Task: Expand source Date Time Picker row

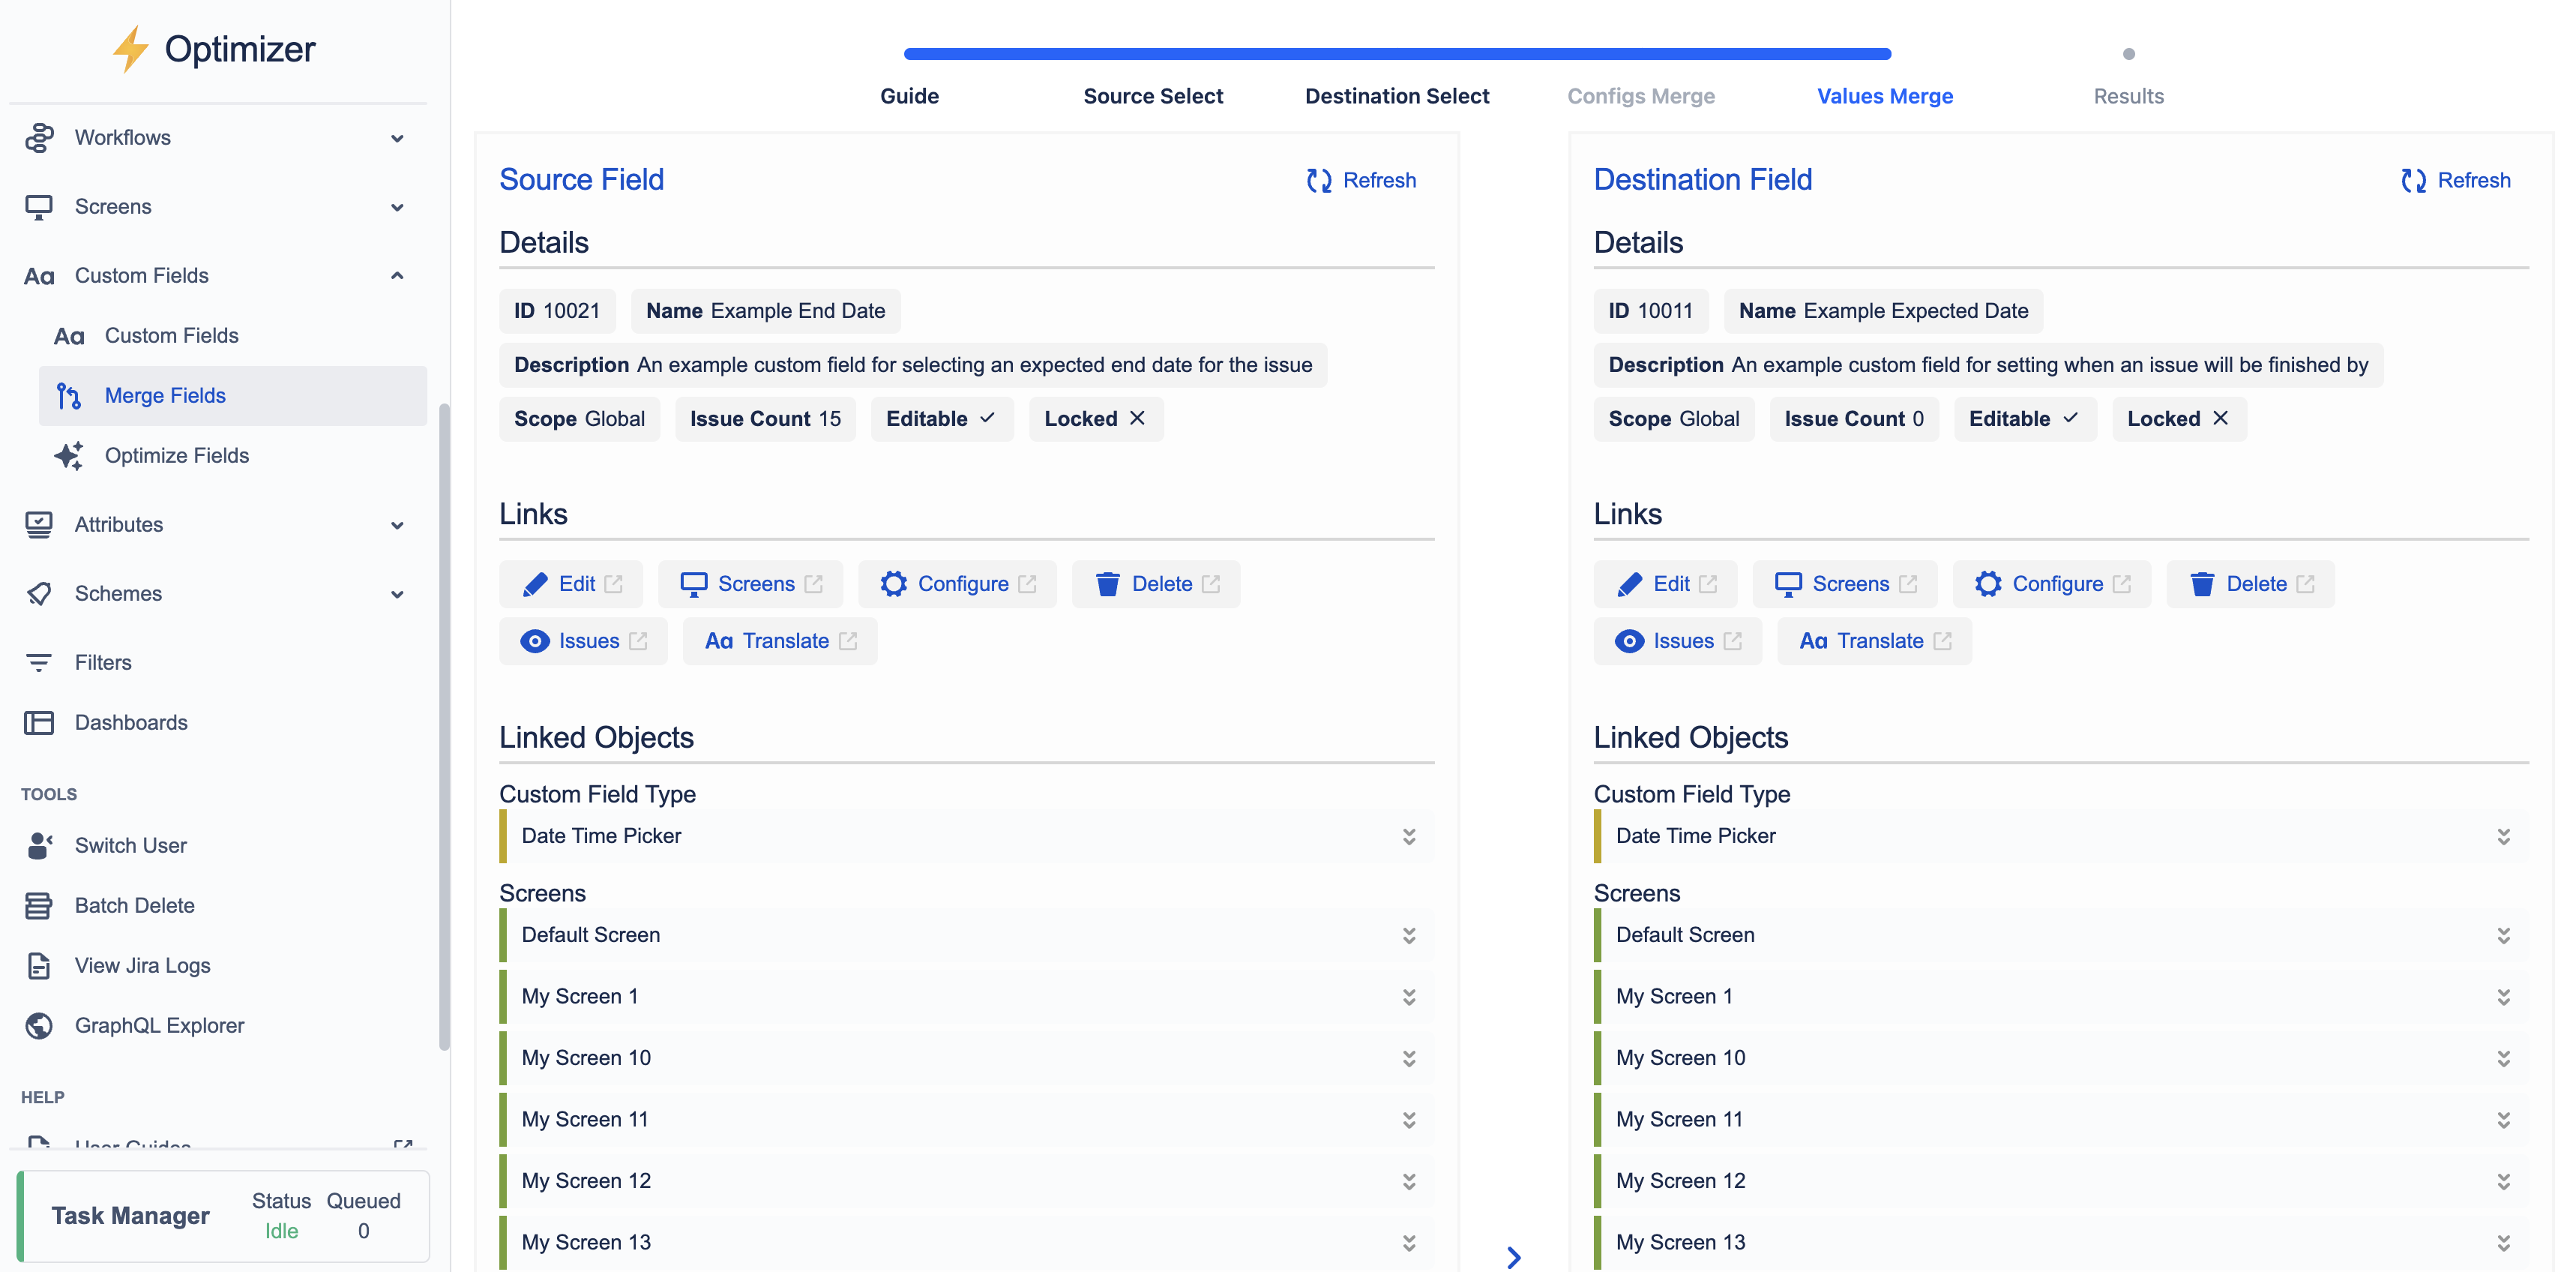Action: (1408, 836)
